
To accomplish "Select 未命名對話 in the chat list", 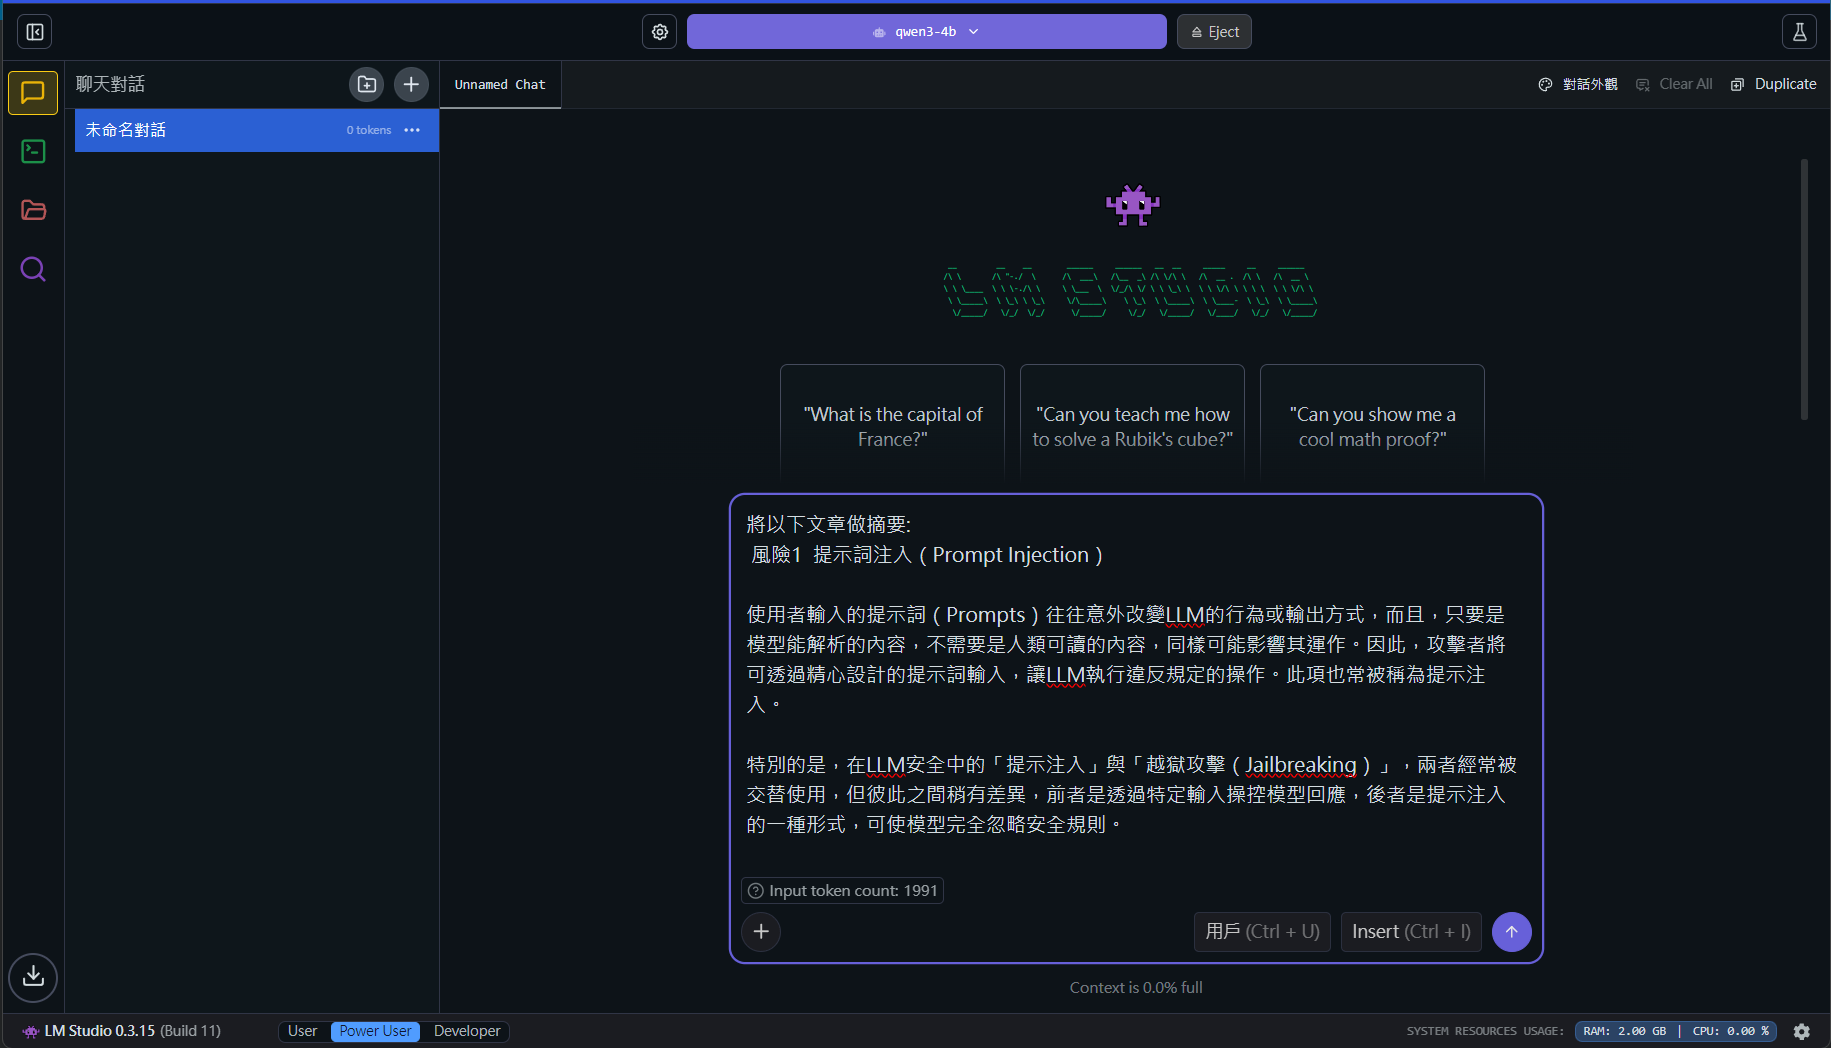I will click(200, 130).
